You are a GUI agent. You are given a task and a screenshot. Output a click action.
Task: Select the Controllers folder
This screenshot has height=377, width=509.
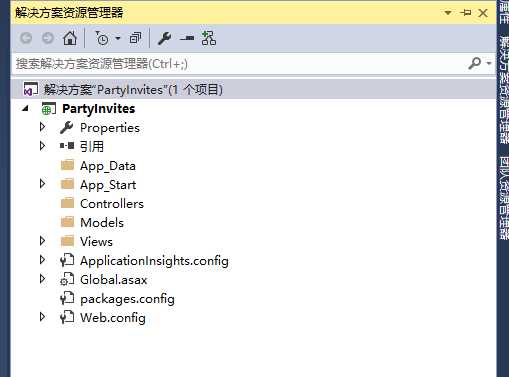tap(112, 204)
